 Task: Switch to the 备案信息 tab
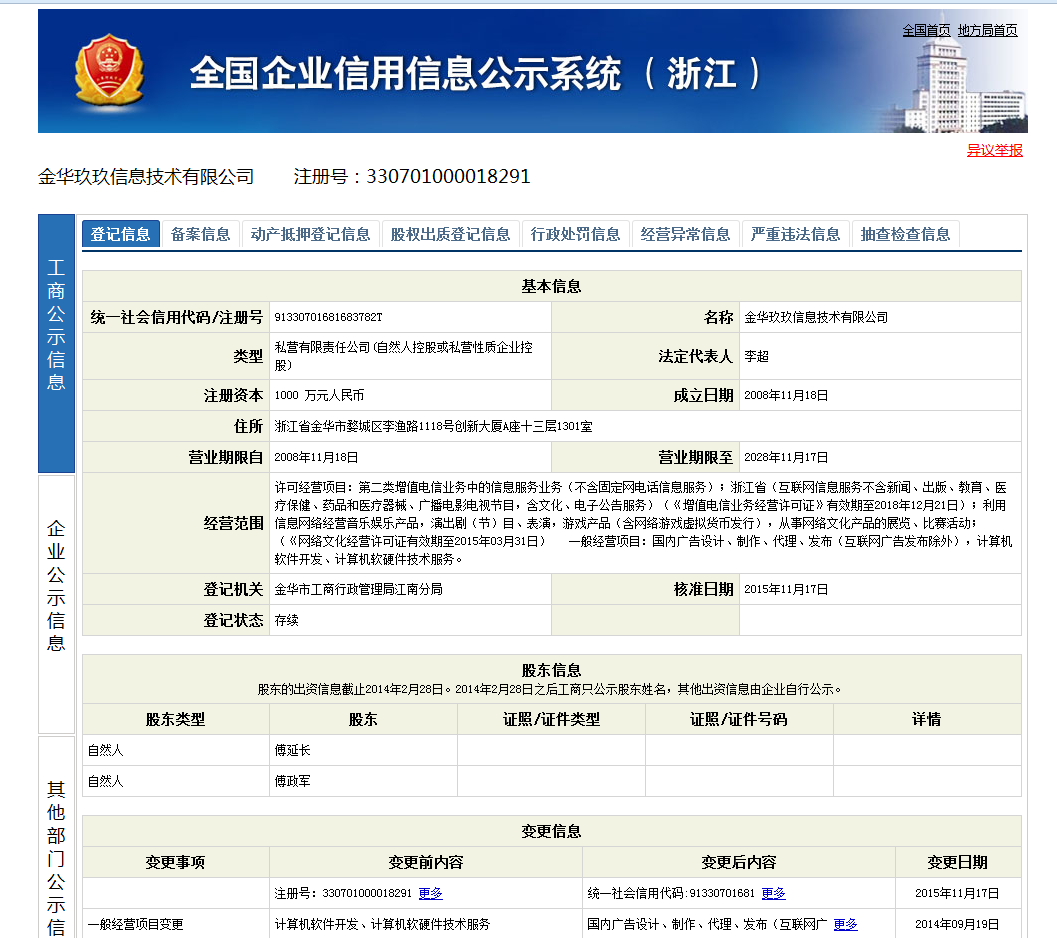200,234
